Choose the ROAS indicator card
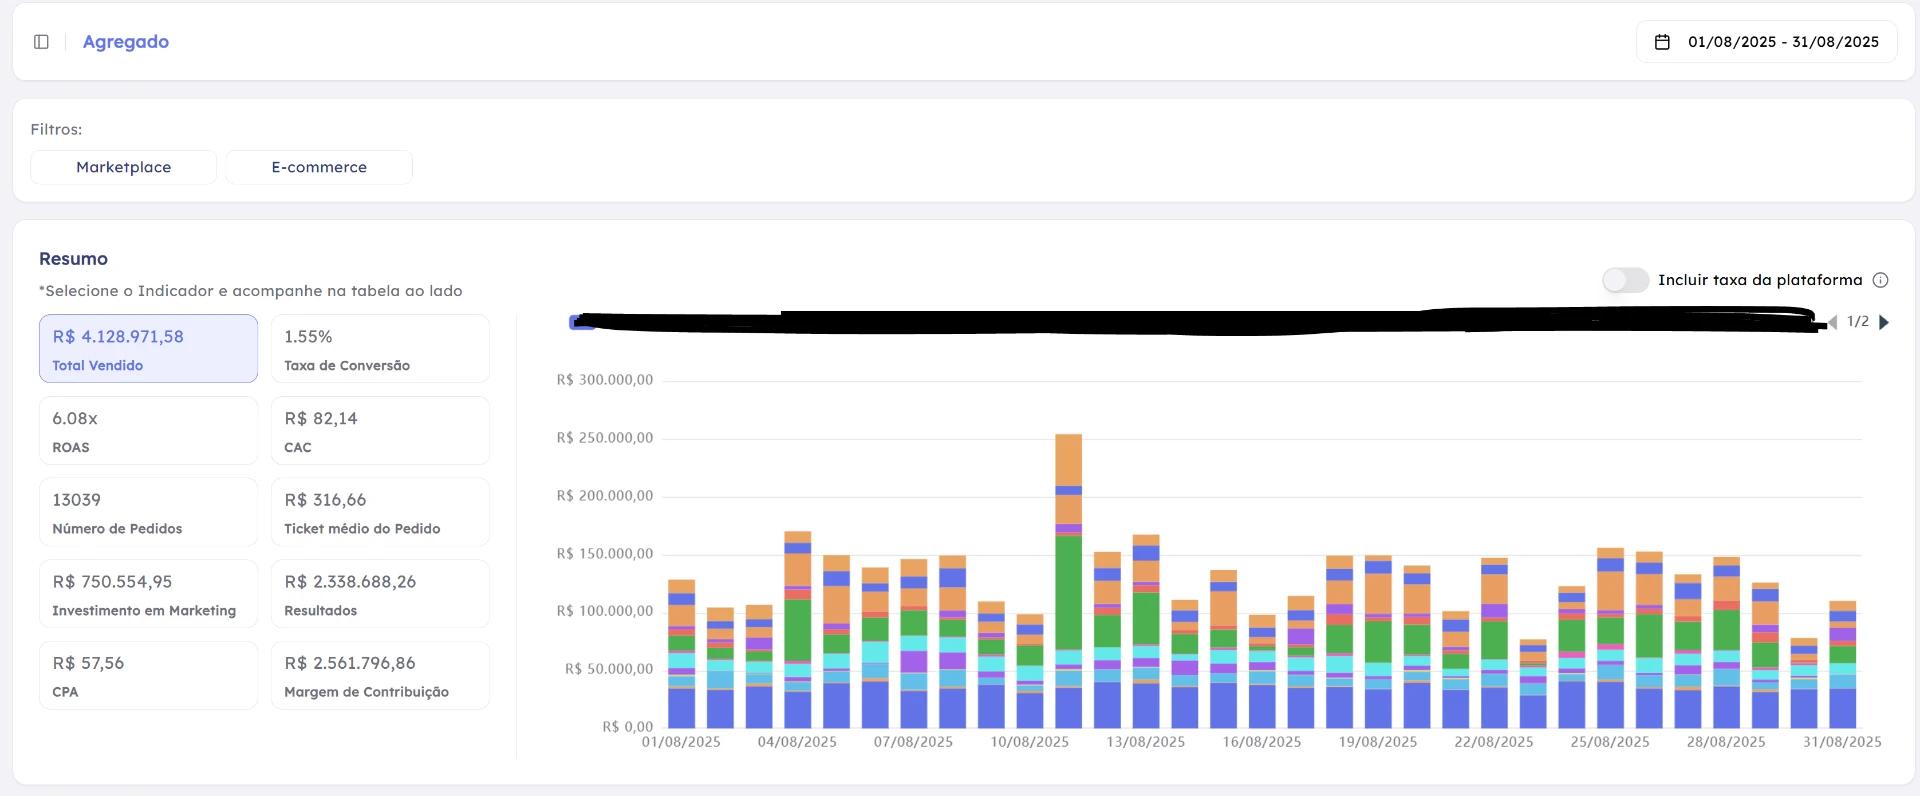The image size is (1920, 796). (x=148, y=431)
